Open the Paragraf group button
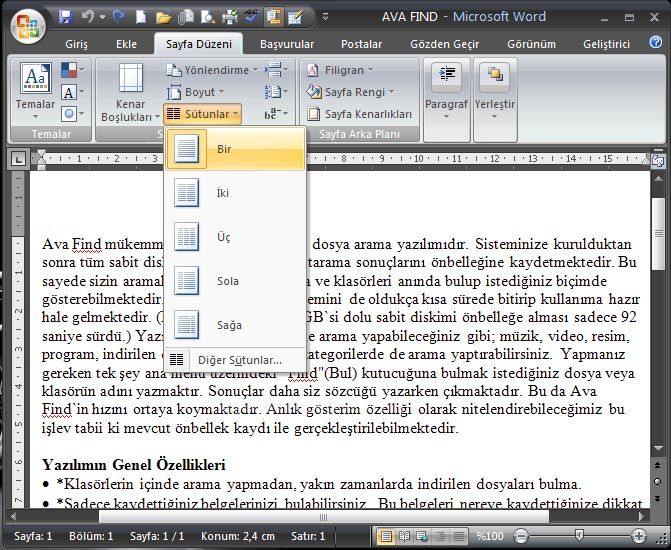This screenshot has width=671, height=550. tap(446, 99)
